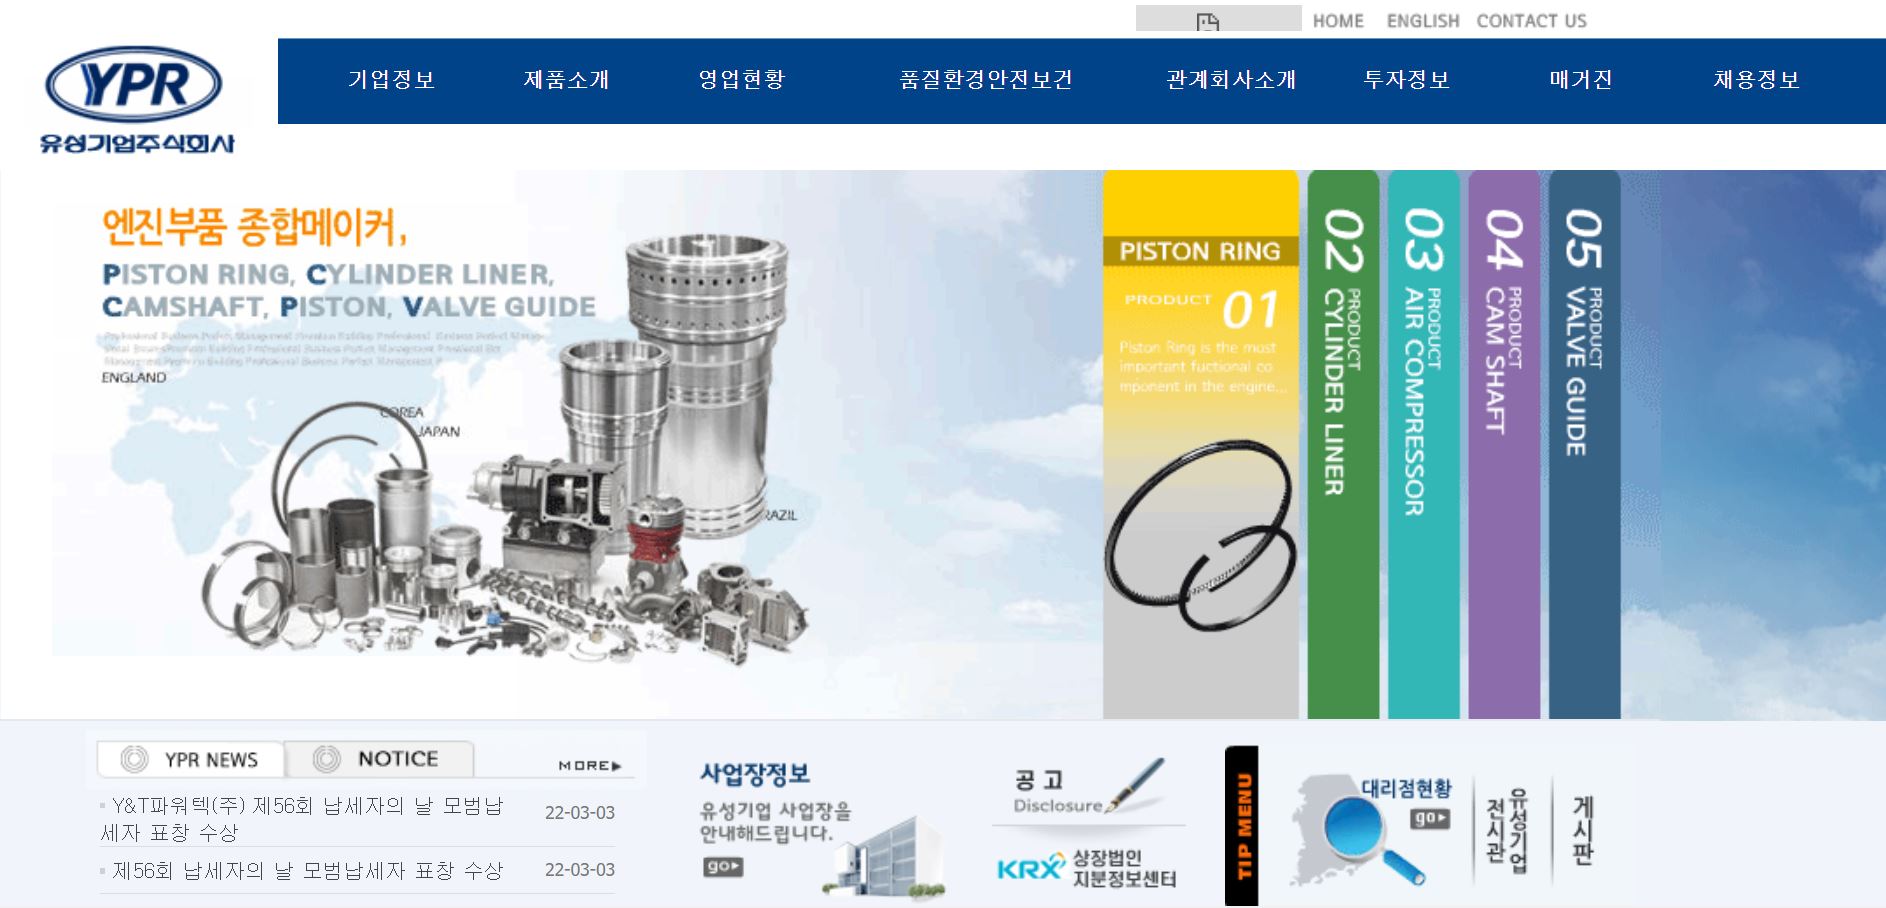
Task: Open the 투자정보 menu
Action: pos(1406,80)
